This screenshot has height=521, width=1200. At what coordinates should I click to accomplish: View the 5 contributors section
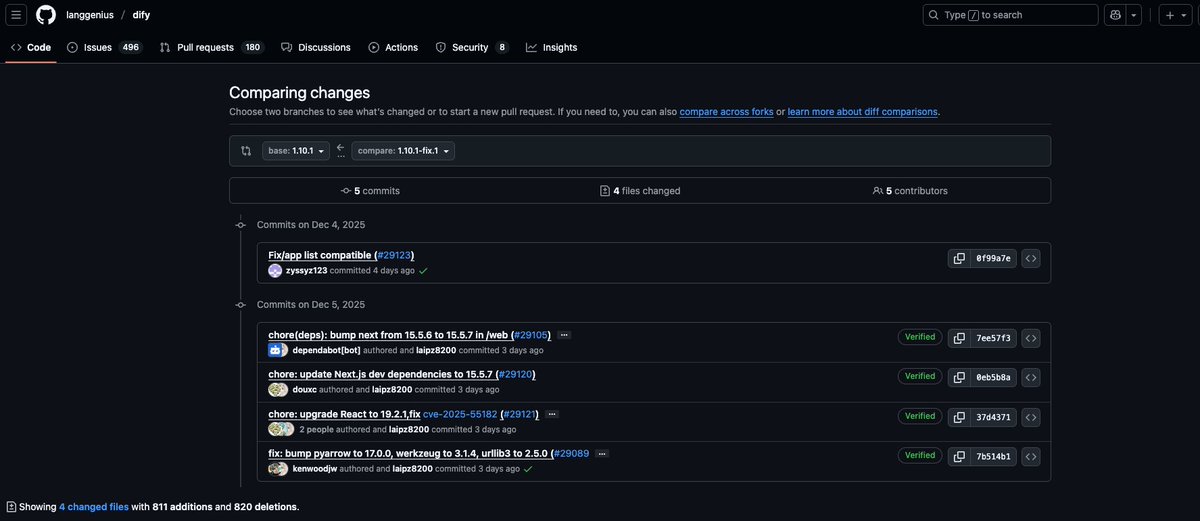pos(910,191)
